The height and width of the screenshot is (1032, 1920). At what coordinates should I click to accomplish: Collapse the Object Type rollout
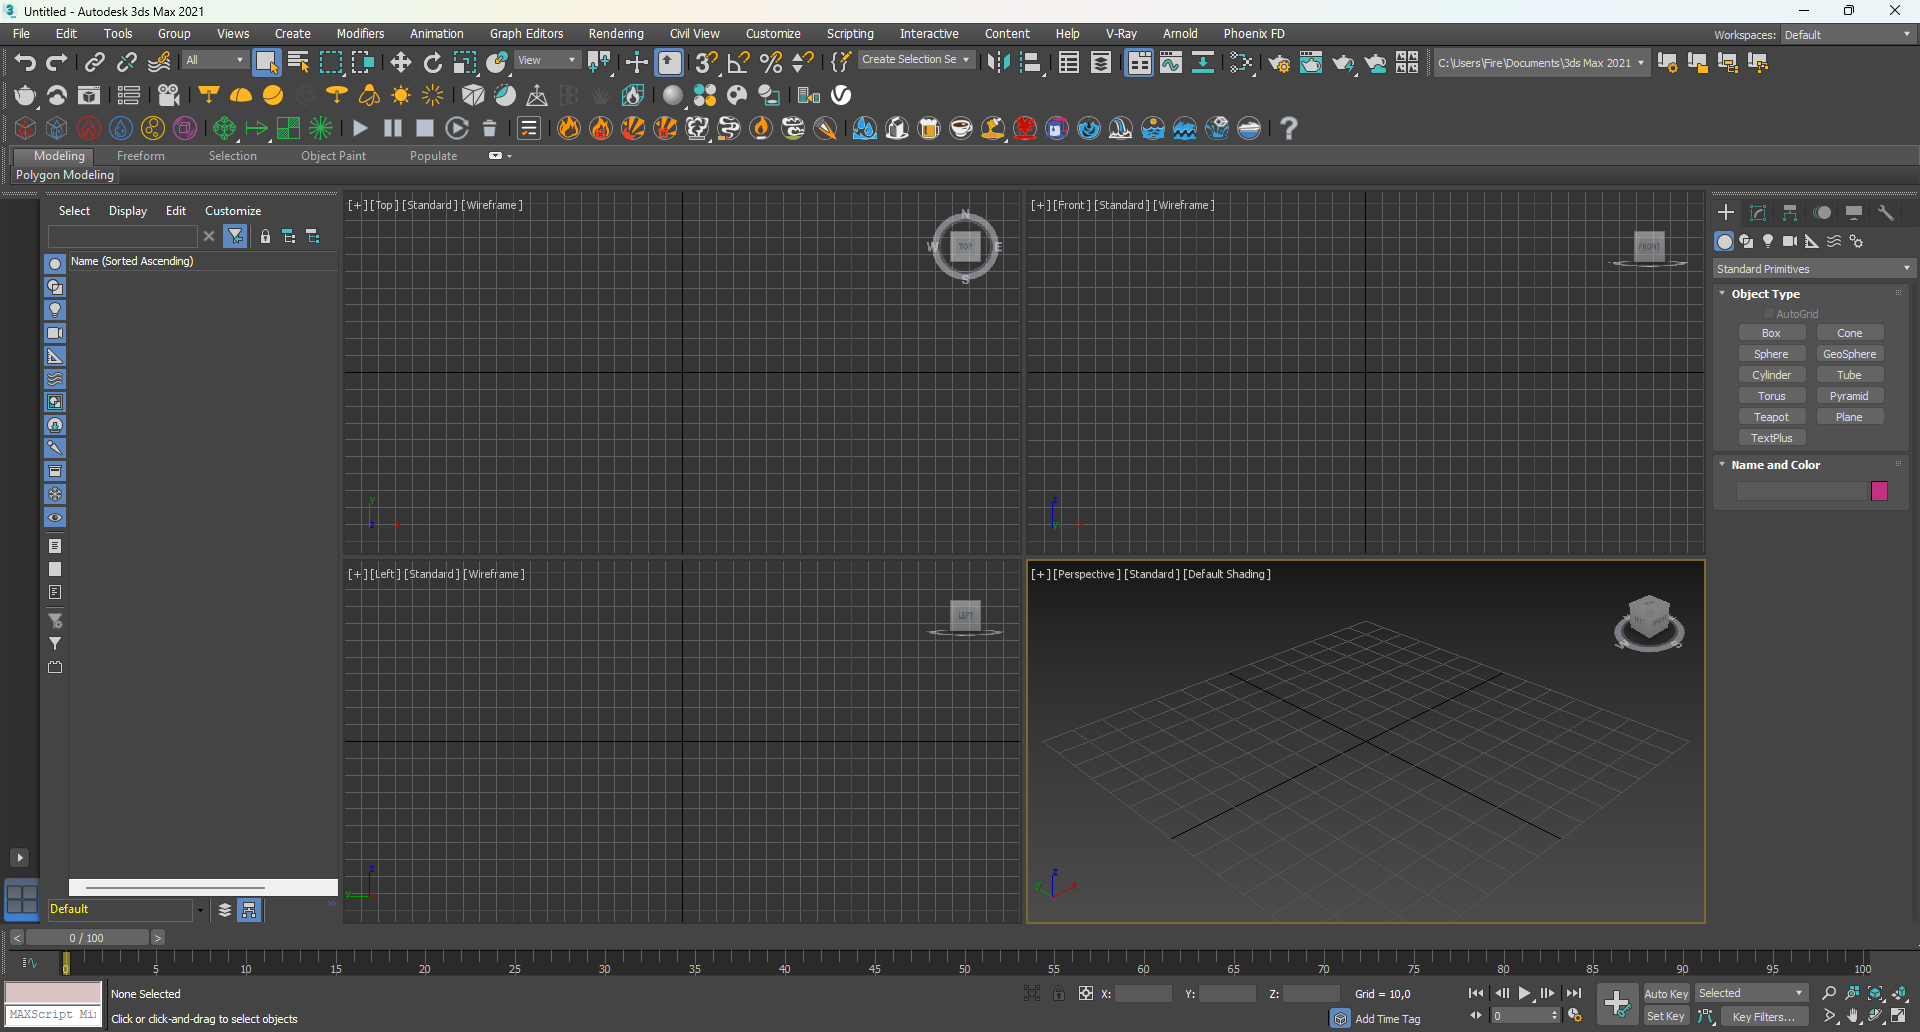pyautogui.click(x=1765, y=294)
